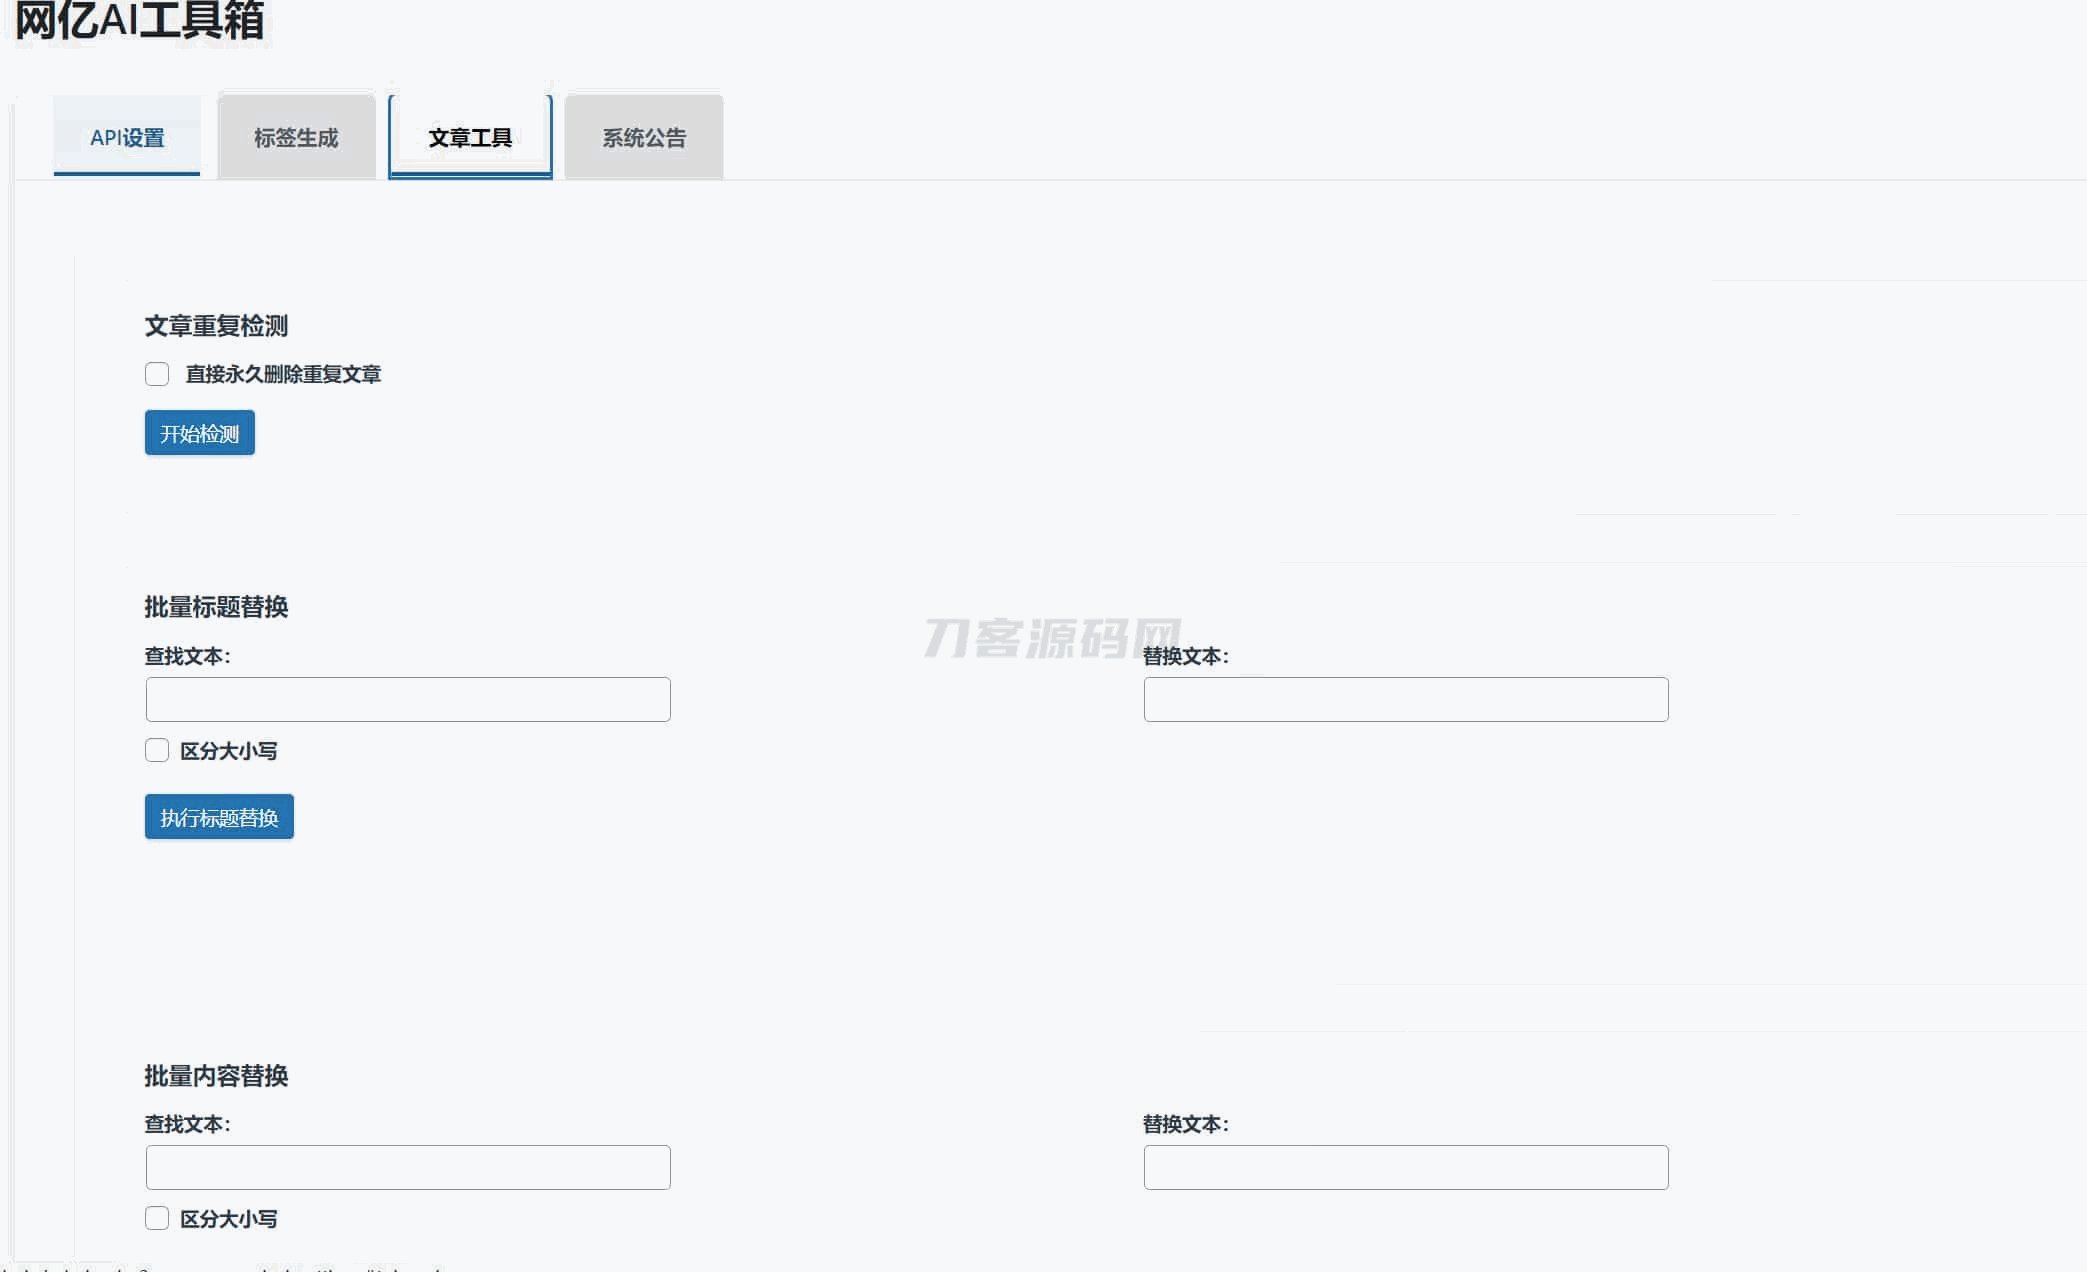This screenshot has height=1272, width=2087.
Task: Click the 批量标题替换 section heading
Action: tap(216, 607)
